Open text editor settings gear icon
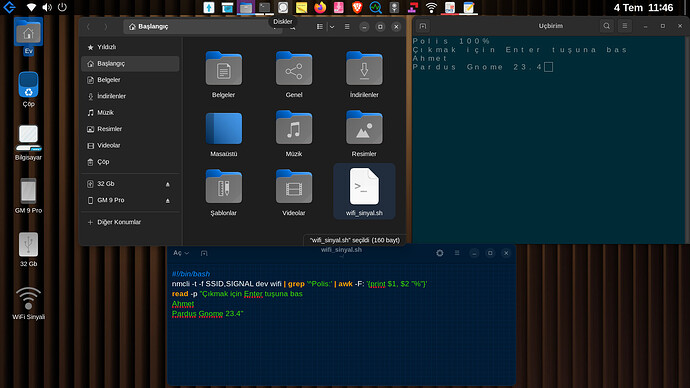This screenshot has height=388, width=690. [440, 253]
